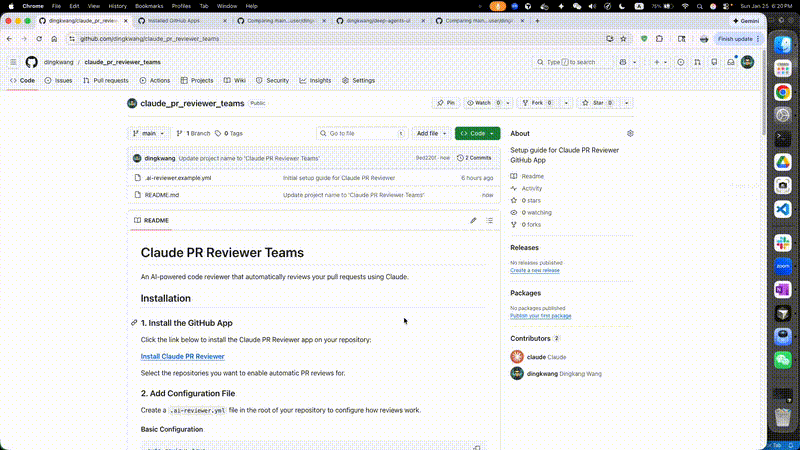This screenshot has height=450, width=800.
Task: Open the green shield extension icon
Action: (644, 39)
